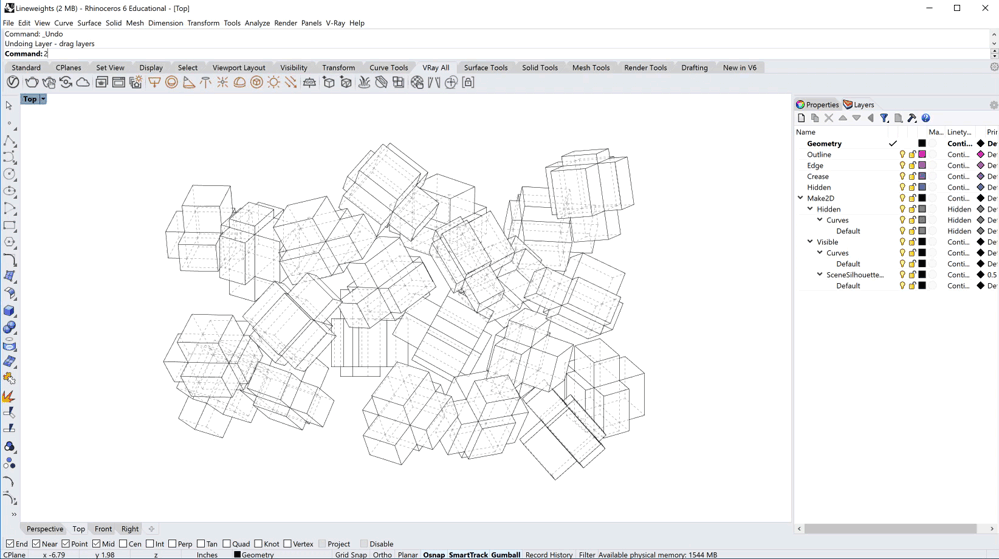The height and width of the screenshot is (559, 999).
Task: Toggle lock icon of Crease layer
Action: [x=912, y=177]
